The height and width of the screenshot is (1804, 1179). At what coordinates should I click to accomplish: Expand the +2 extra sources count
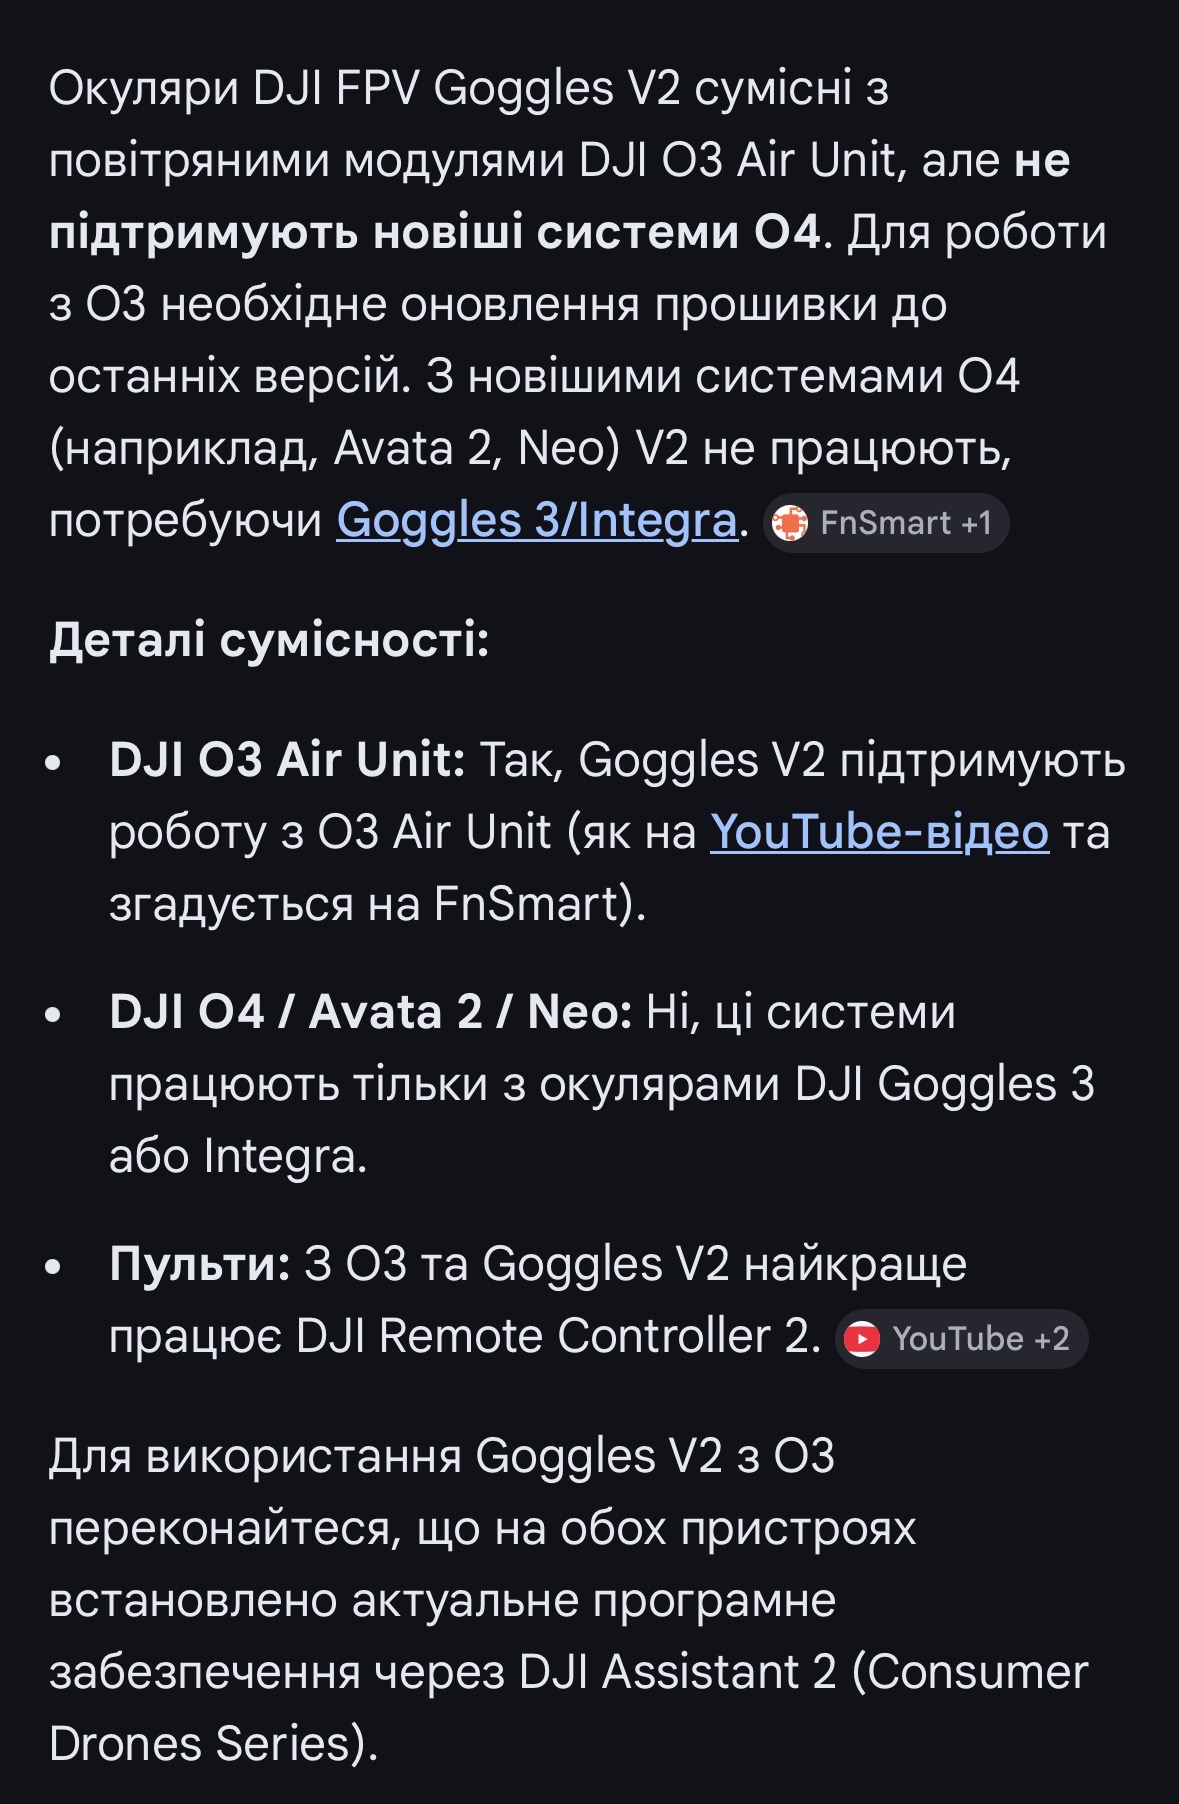click(1051, 1339)
